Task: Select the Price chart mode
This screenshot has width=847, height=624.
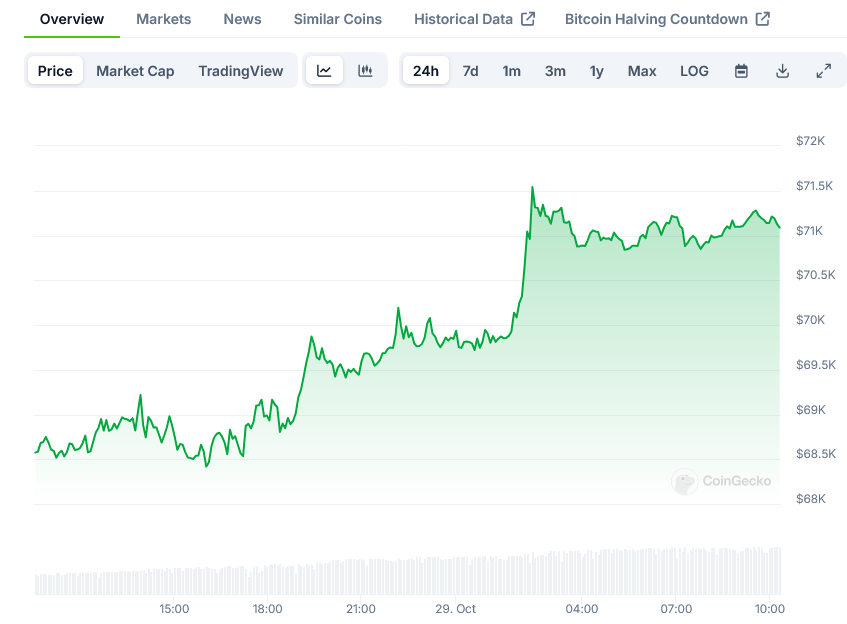Action: click(55, 71)
